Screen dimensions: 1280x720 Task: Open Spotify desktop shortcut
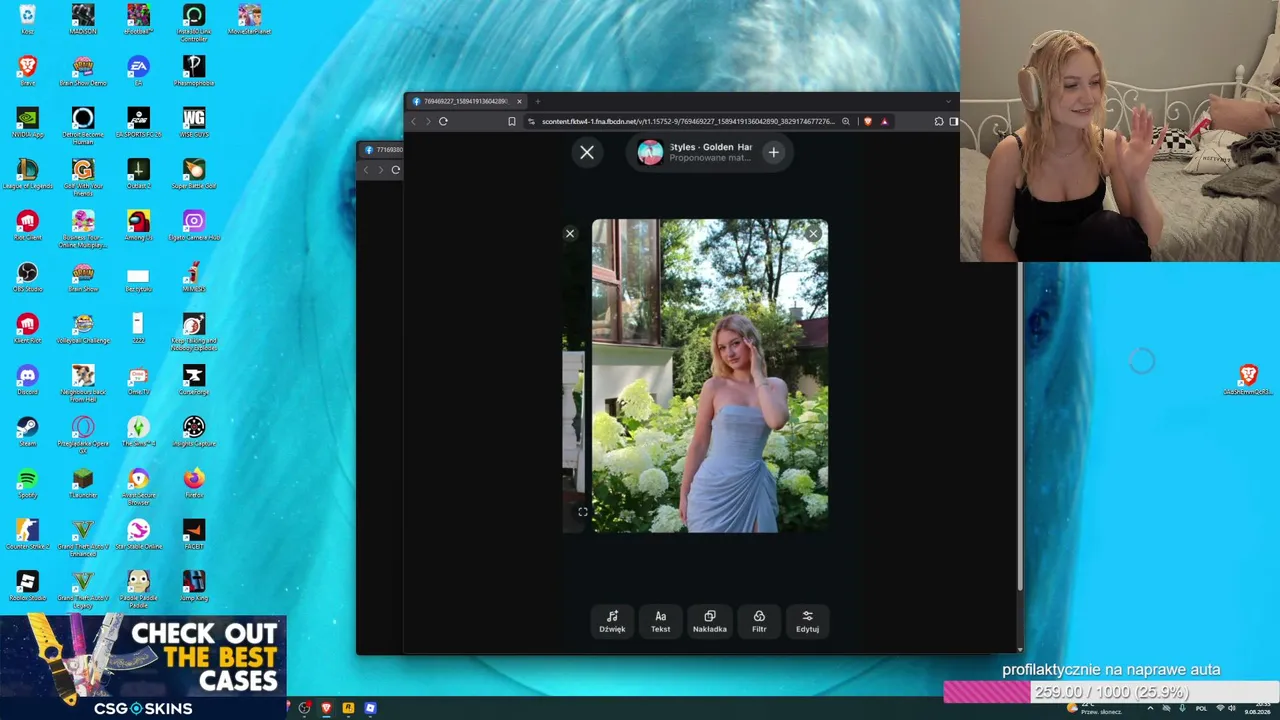27,483
